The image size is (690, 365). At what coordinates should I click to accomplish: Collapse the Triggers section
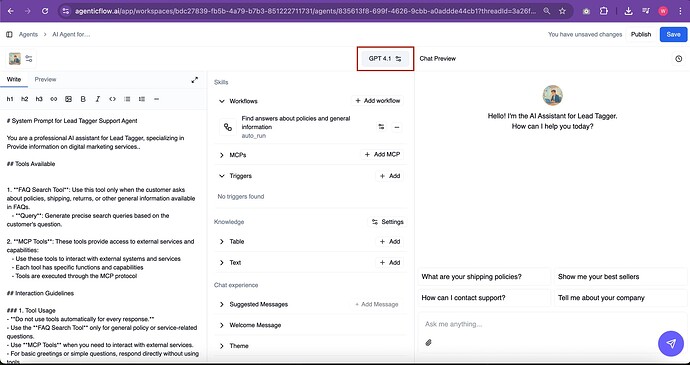(x=222, y=176)
